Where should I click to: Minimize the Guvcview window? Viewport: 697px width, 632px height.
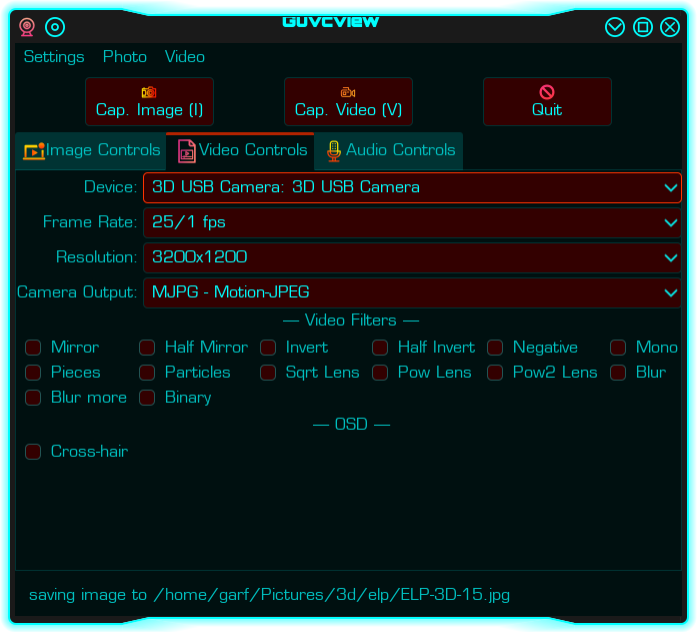pyautogui.click(x=615, y=27)
